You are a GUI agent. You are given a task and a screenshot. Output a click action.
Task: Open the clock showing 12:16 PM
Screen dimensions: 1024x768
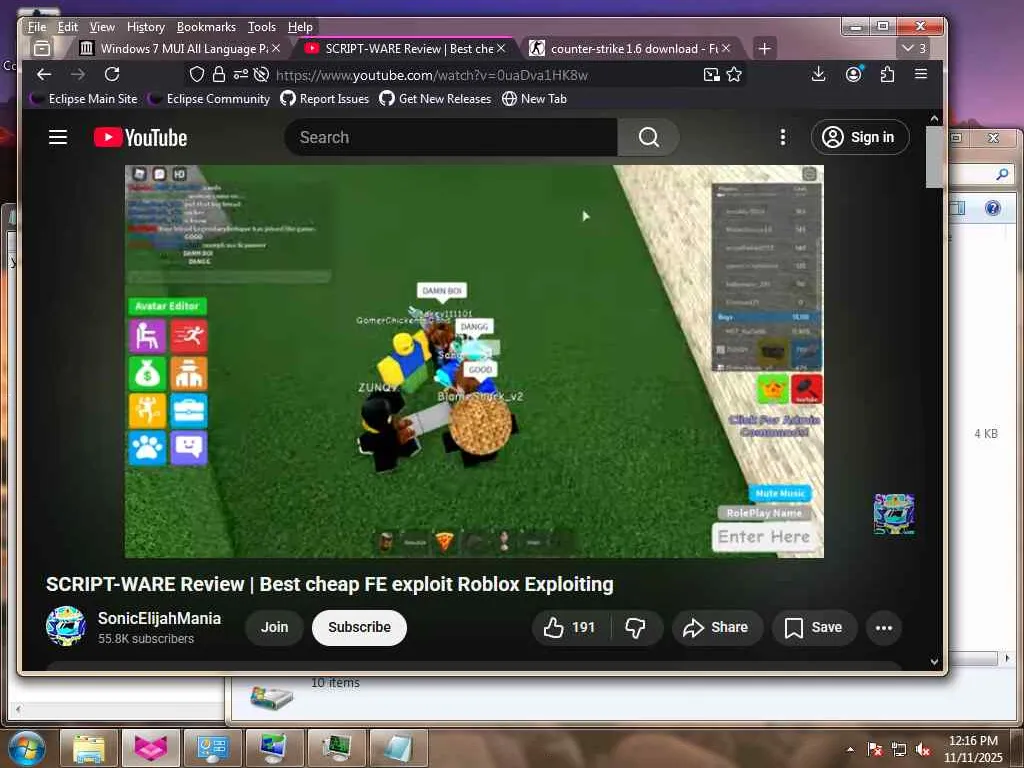(973, 748)
